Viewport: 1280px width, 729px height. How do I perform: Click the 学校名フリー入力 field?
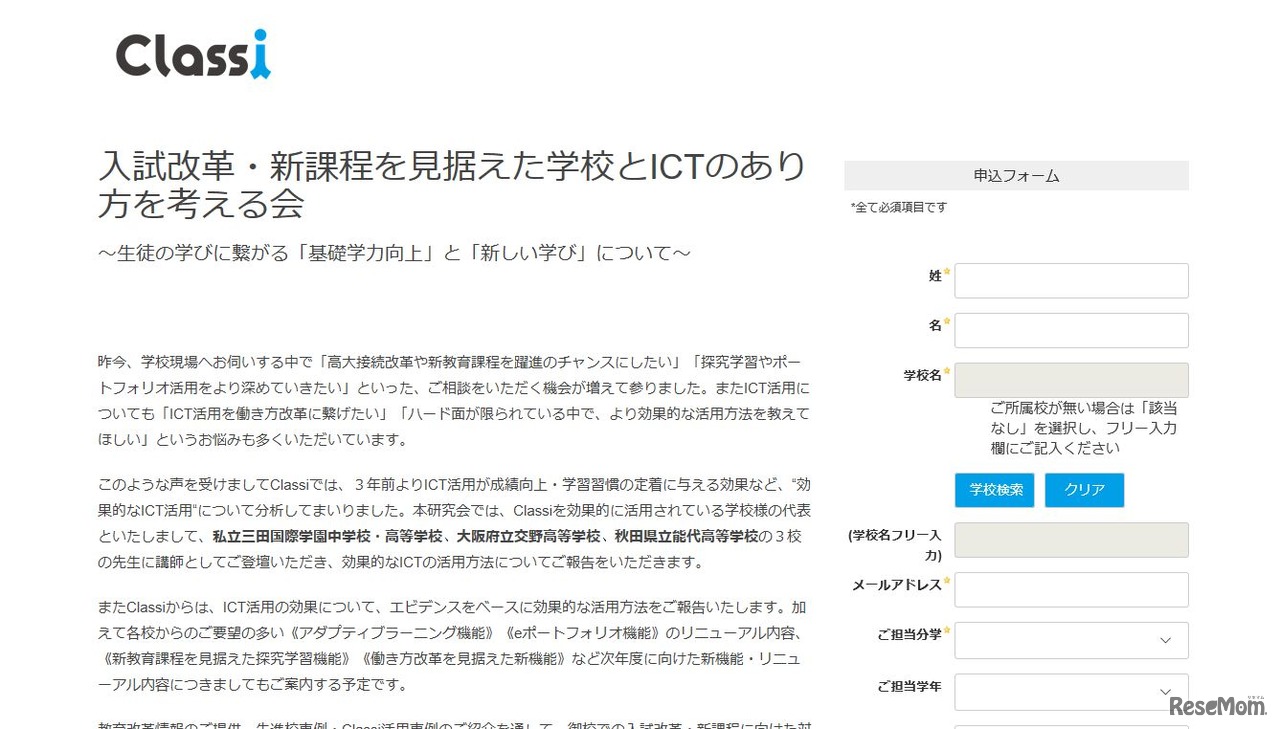[1070, 540]
